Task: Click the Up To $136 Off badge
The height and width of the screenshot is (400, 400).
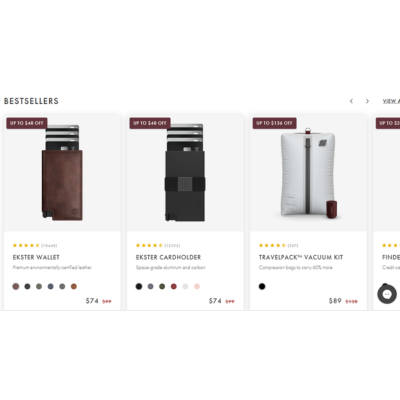Action: pos(275,123)
